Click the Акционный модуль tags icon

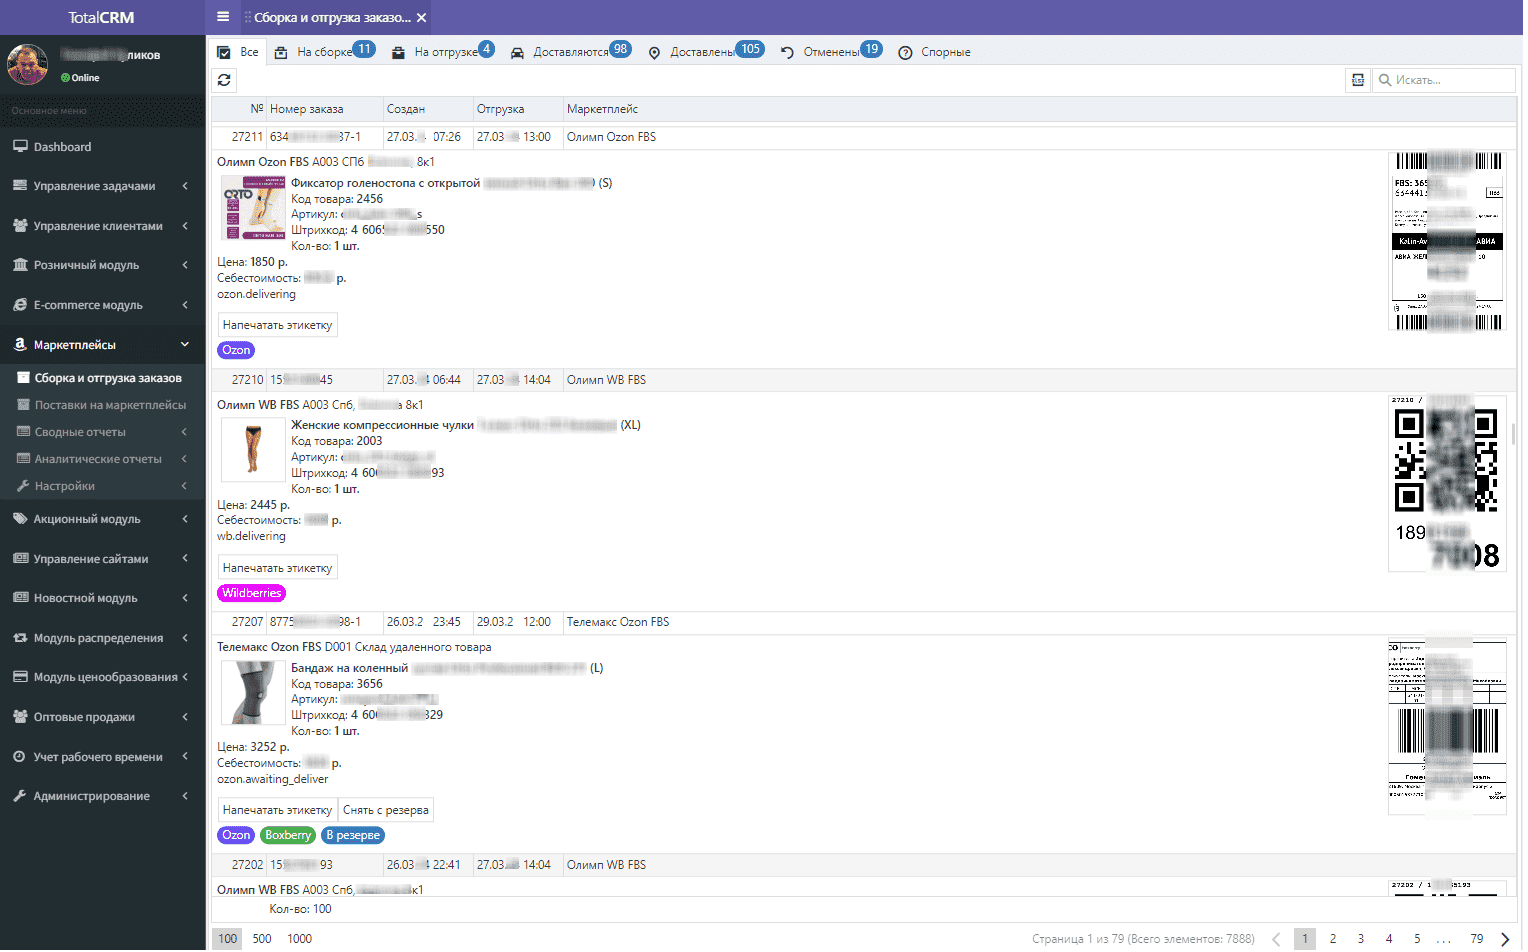click(20, 519)
